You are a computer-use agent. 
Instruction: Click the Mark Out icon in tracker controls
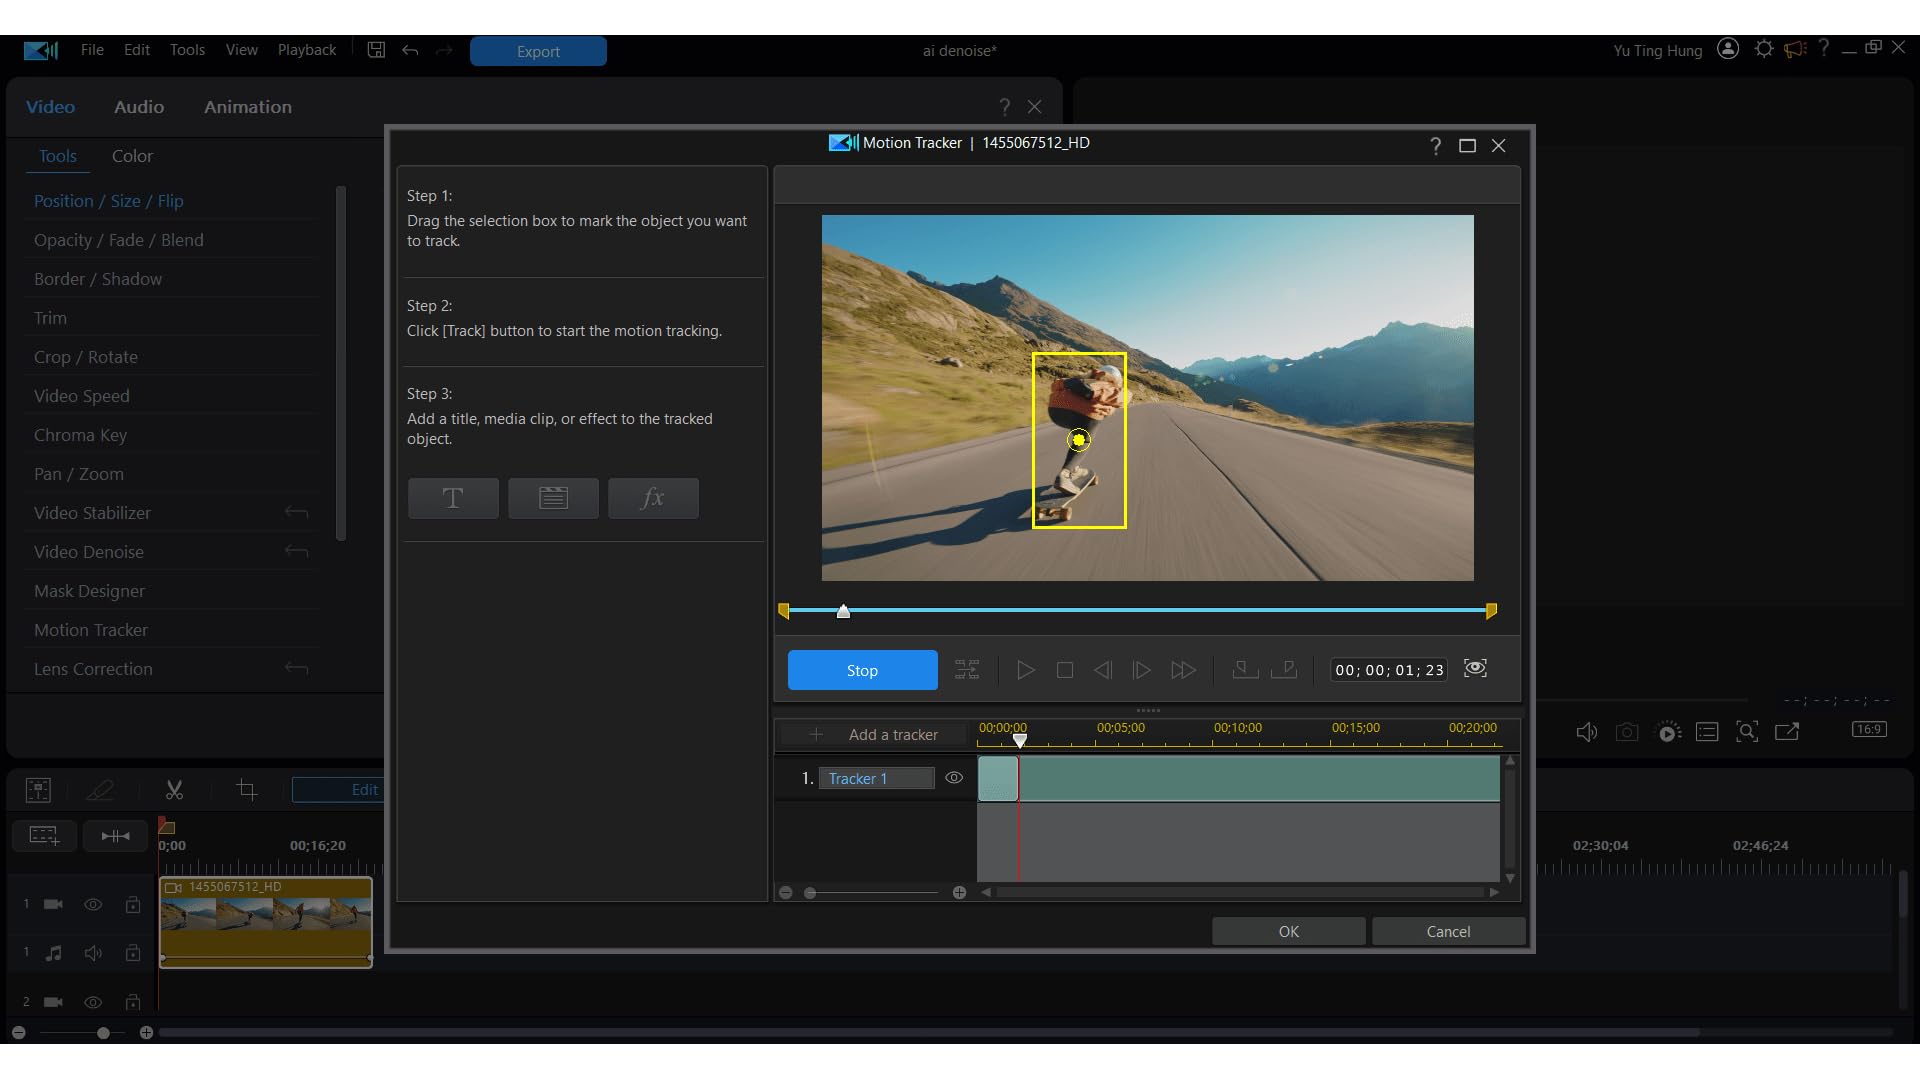[x=1284, y=670]
